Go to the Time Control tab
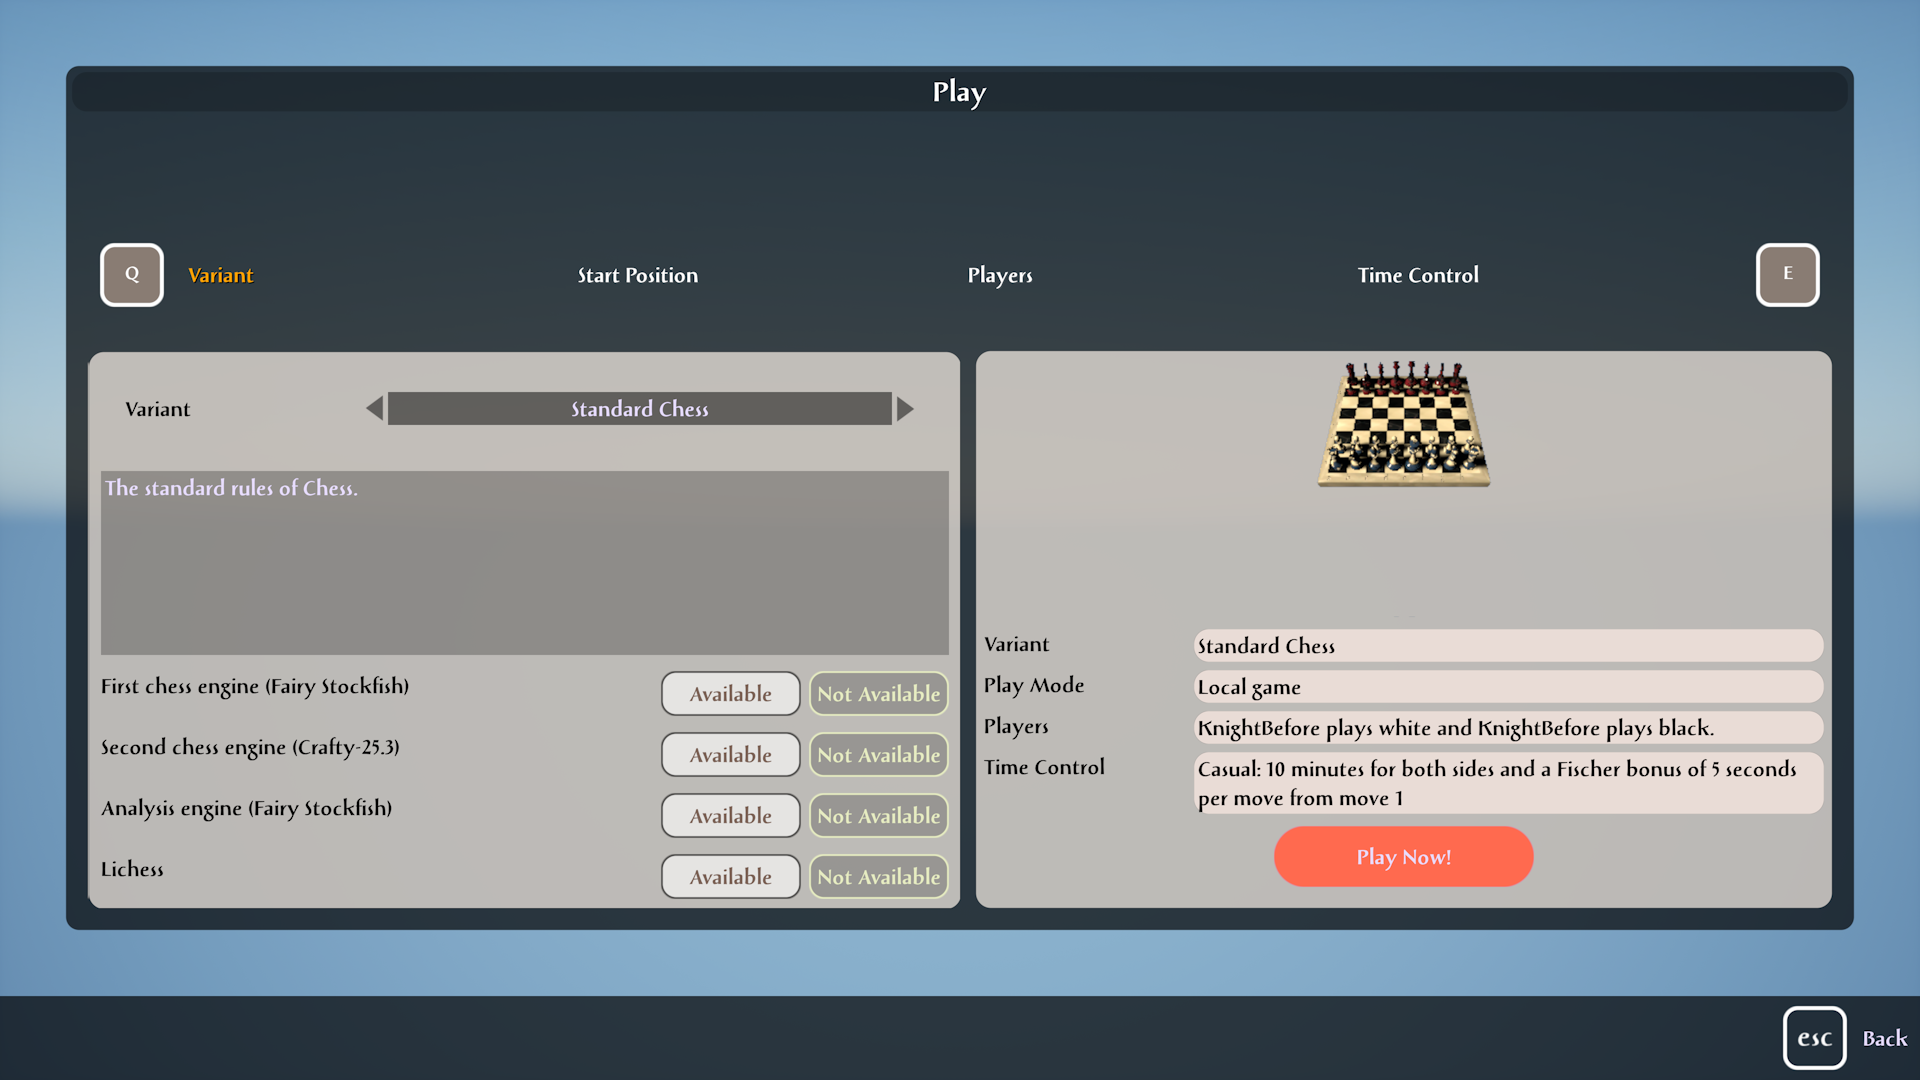 (x=1417, y=275)
